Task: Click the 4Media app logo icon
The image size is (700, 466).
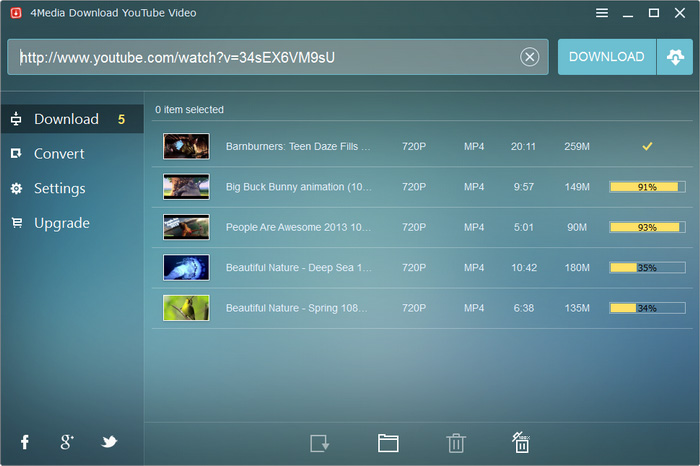Action: coord(16,13)
